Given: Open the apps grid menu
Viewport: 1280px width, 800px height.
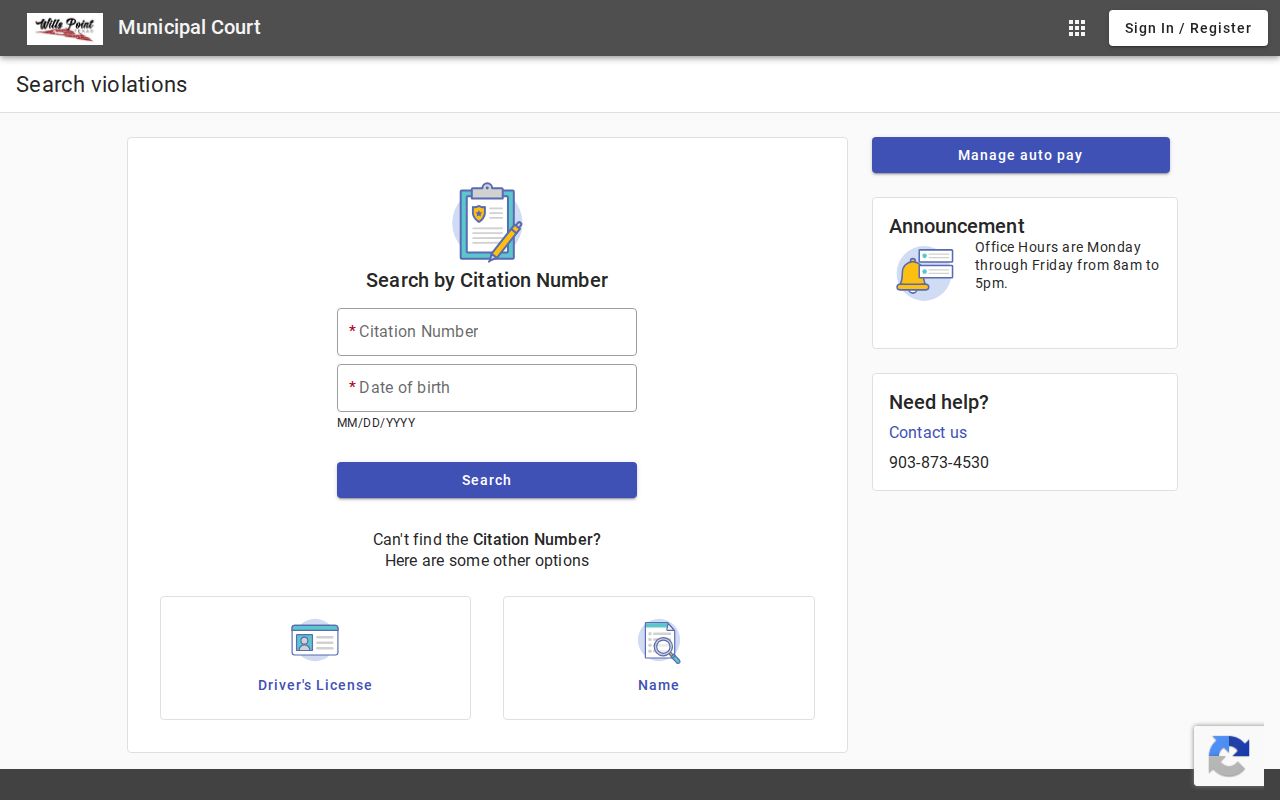Looking at the screenshot, I should pos(1077,28).
